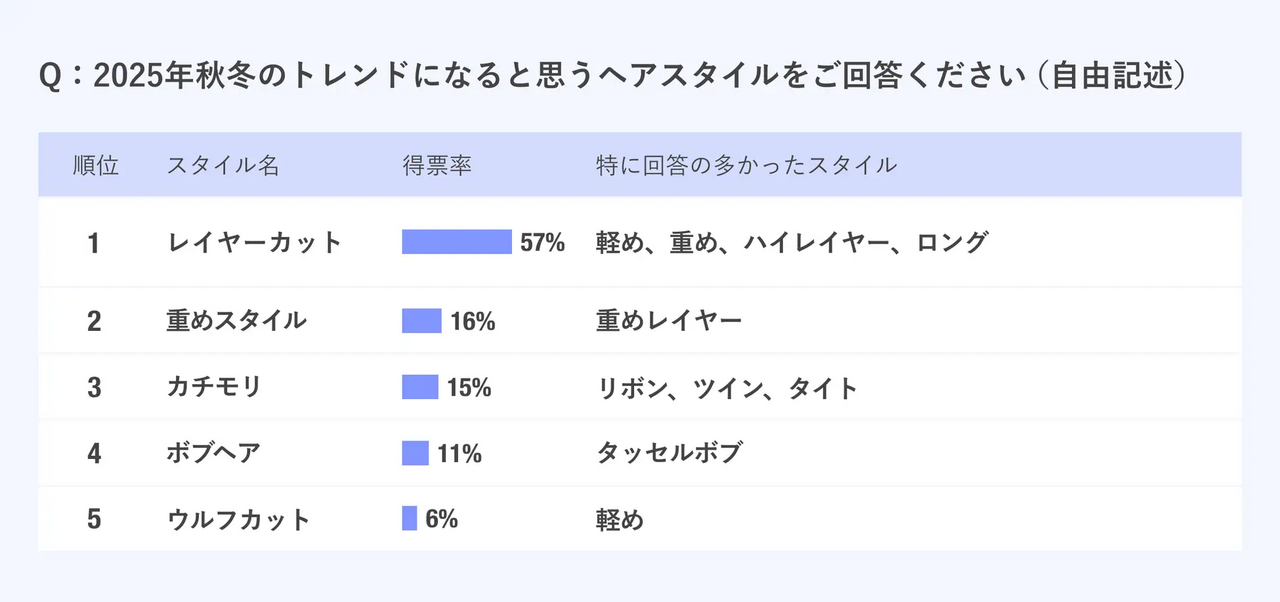Click the 順位 column header
The width and height of the screenshot is (1280, 602).
coord(95,166)
